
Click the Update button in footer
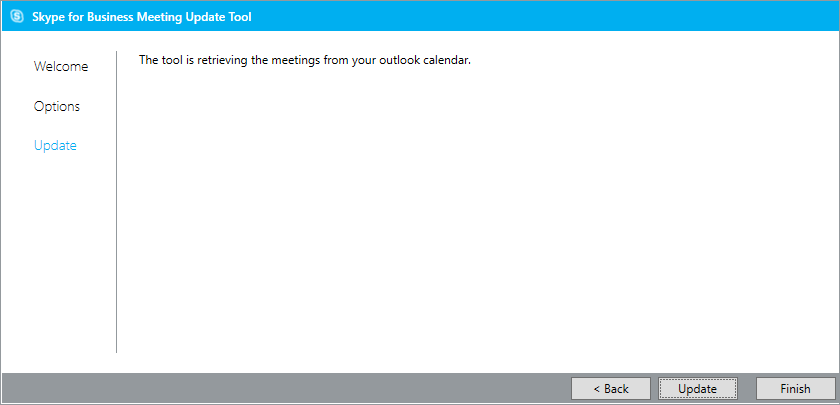tap(697, 388)
